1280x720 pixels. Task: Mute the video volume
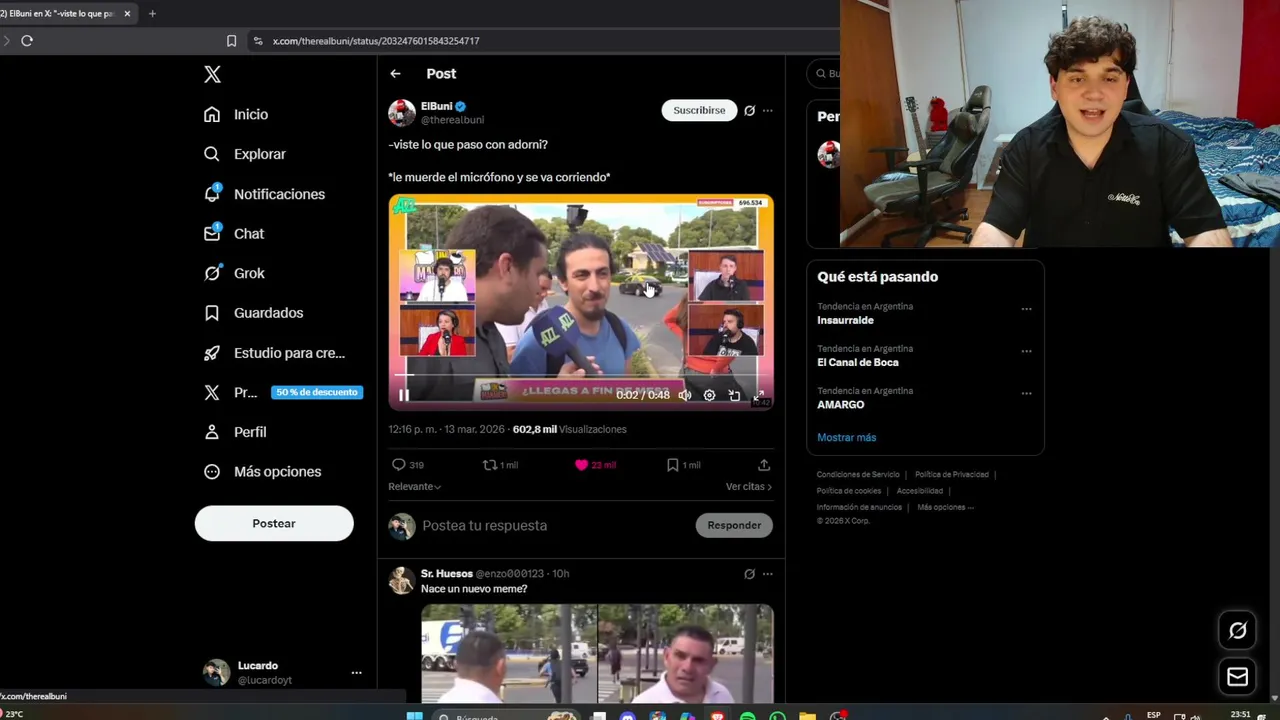(x=685, y=395)
